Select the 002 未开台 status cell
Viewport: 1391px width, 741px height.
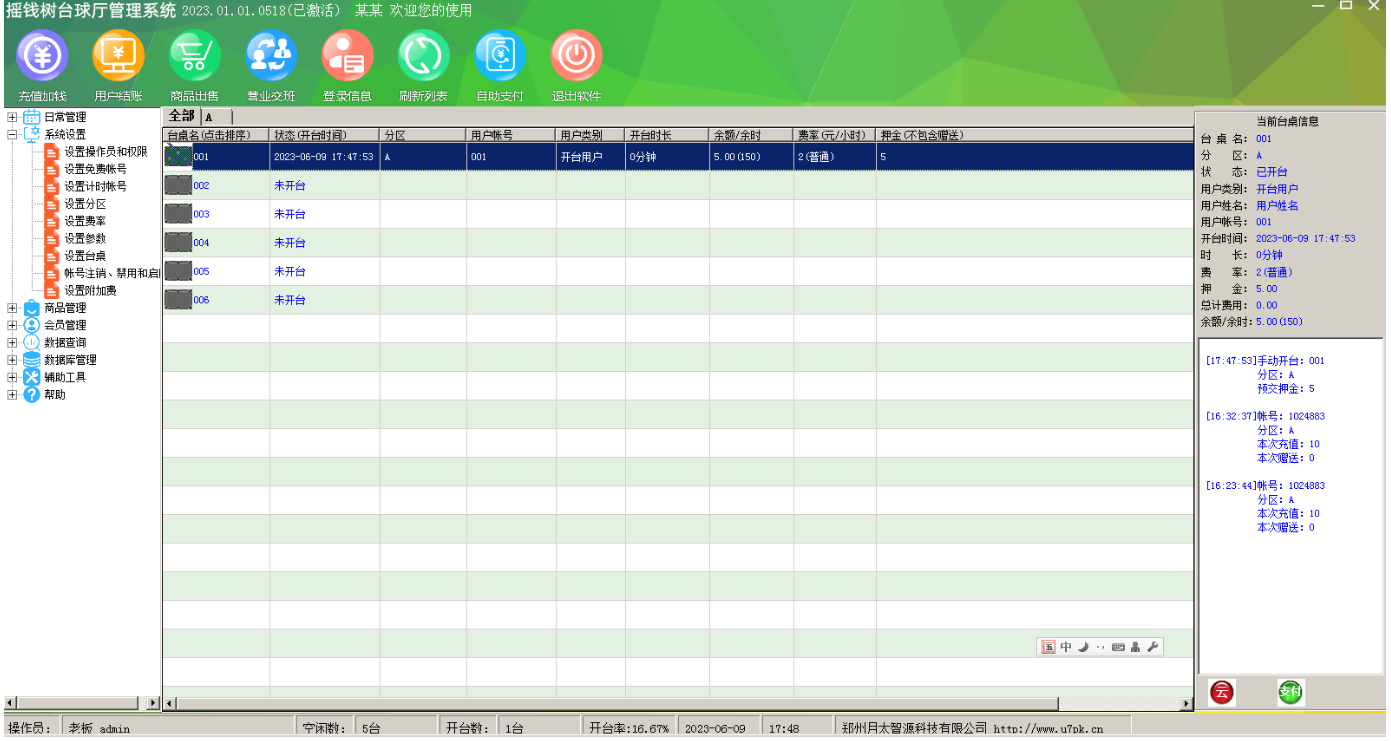325,186
